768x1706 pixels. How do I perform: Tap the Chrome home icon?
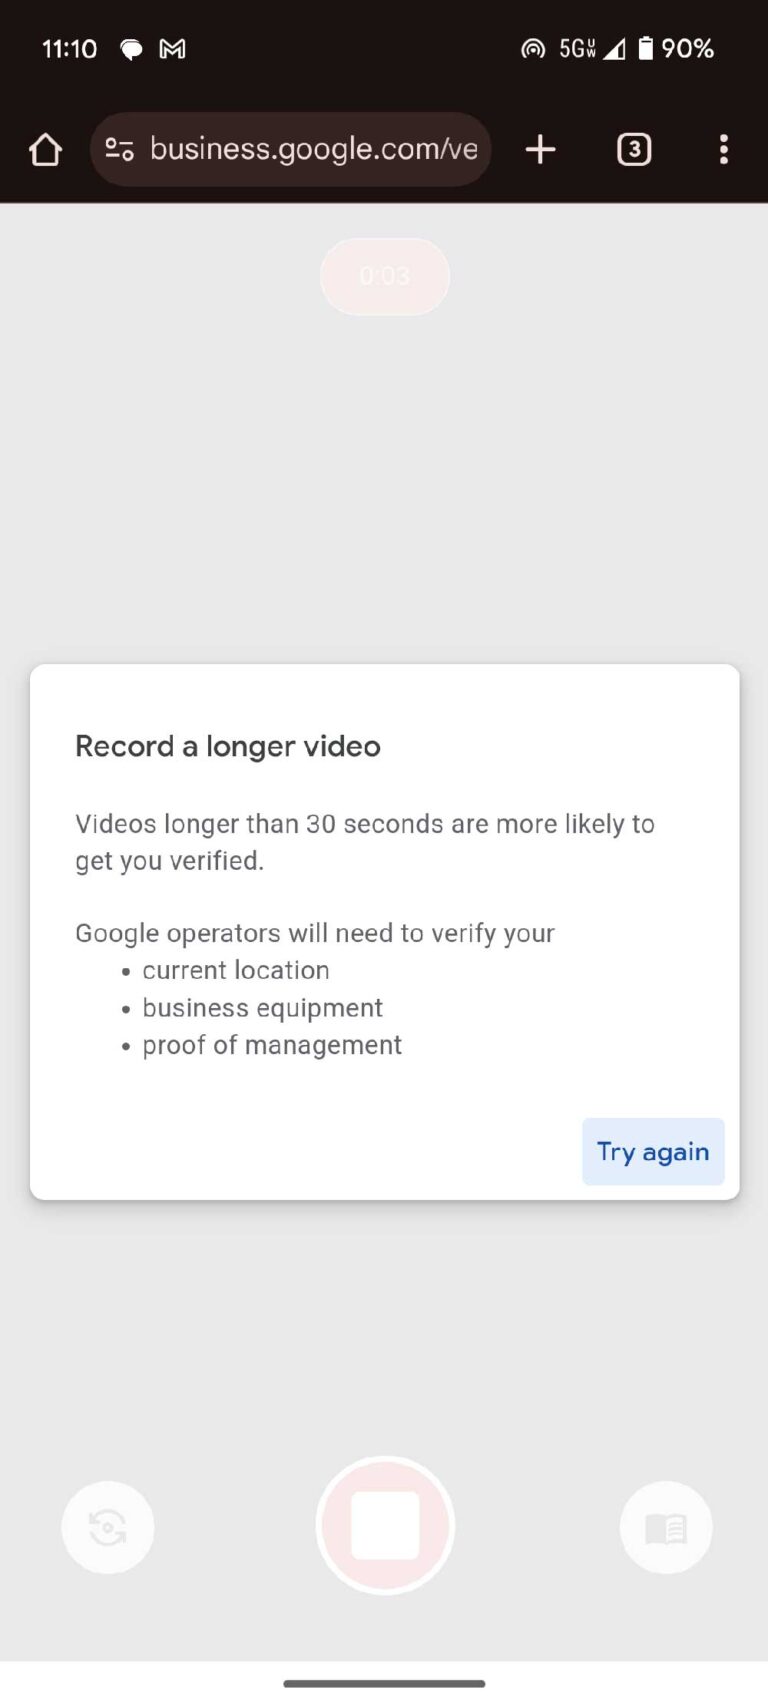(x=44, y=149)
